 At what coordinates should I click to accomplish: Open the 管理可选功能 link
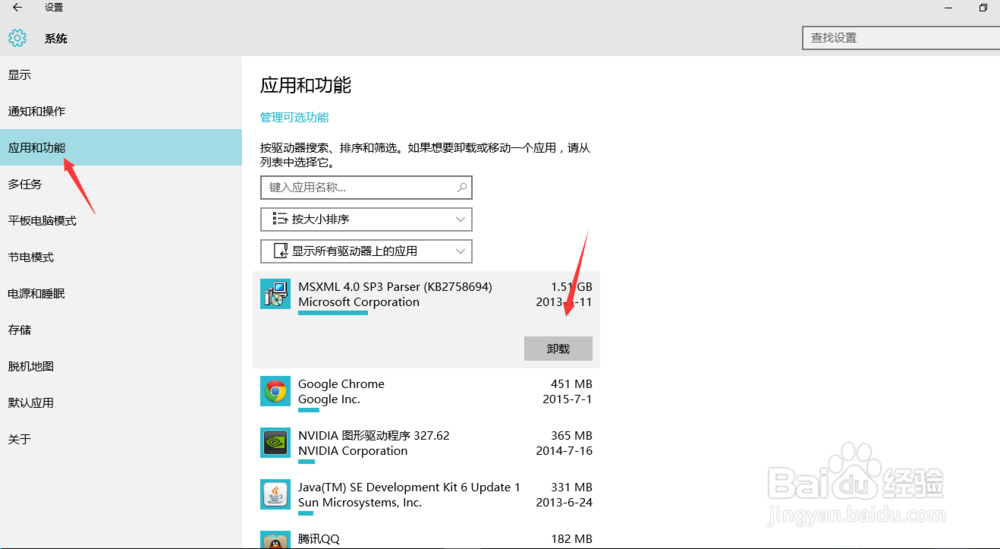point(294,117)
